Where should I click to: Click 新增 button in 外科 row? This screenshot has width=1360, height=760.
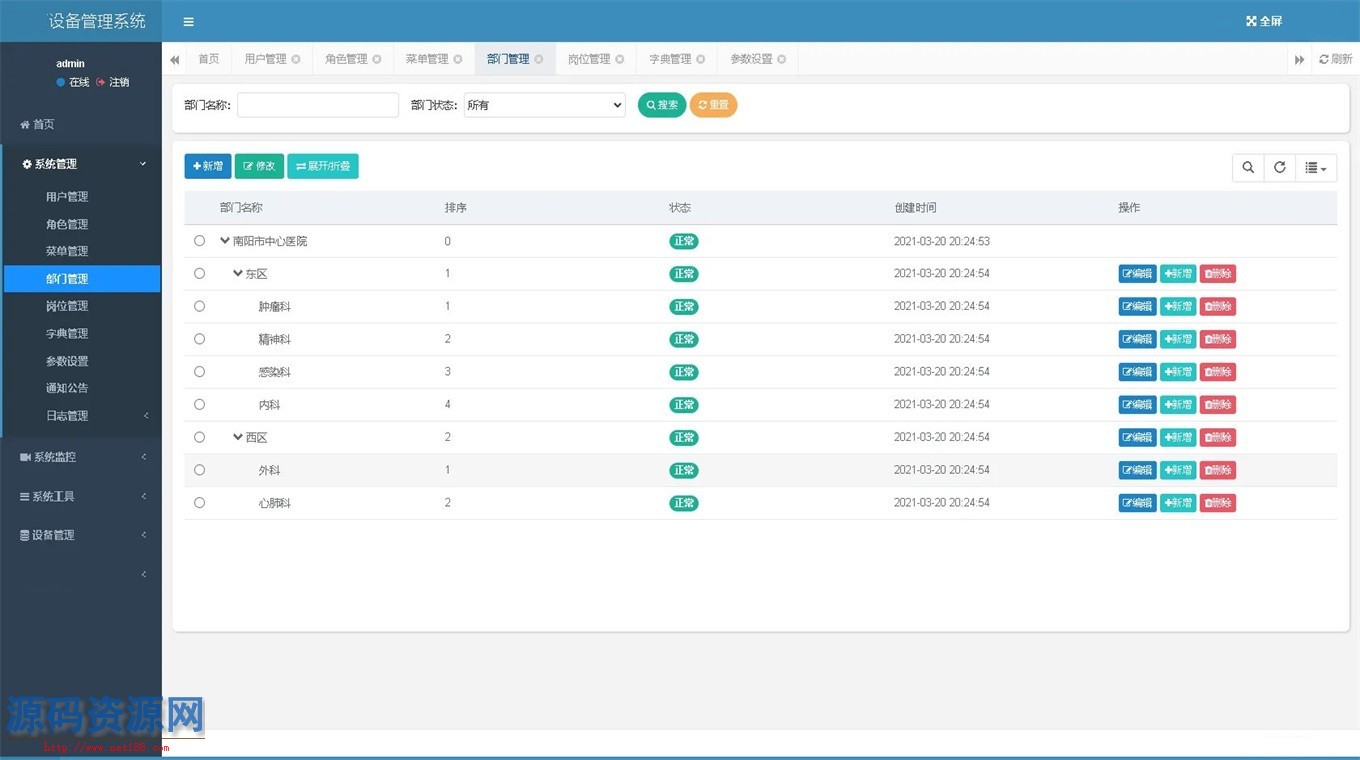point(1178,470)
